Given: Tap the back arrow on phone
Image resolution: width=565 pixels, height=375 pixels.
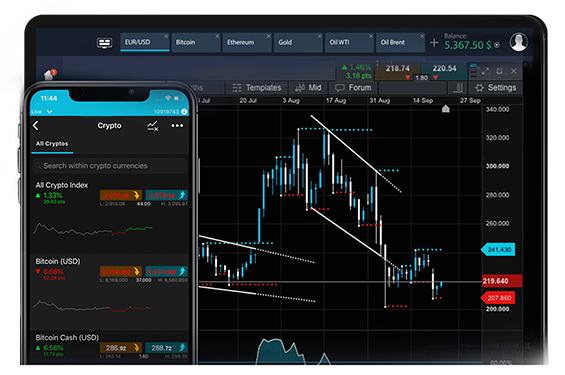Looking at the screenshot, I should click(35, 126).
